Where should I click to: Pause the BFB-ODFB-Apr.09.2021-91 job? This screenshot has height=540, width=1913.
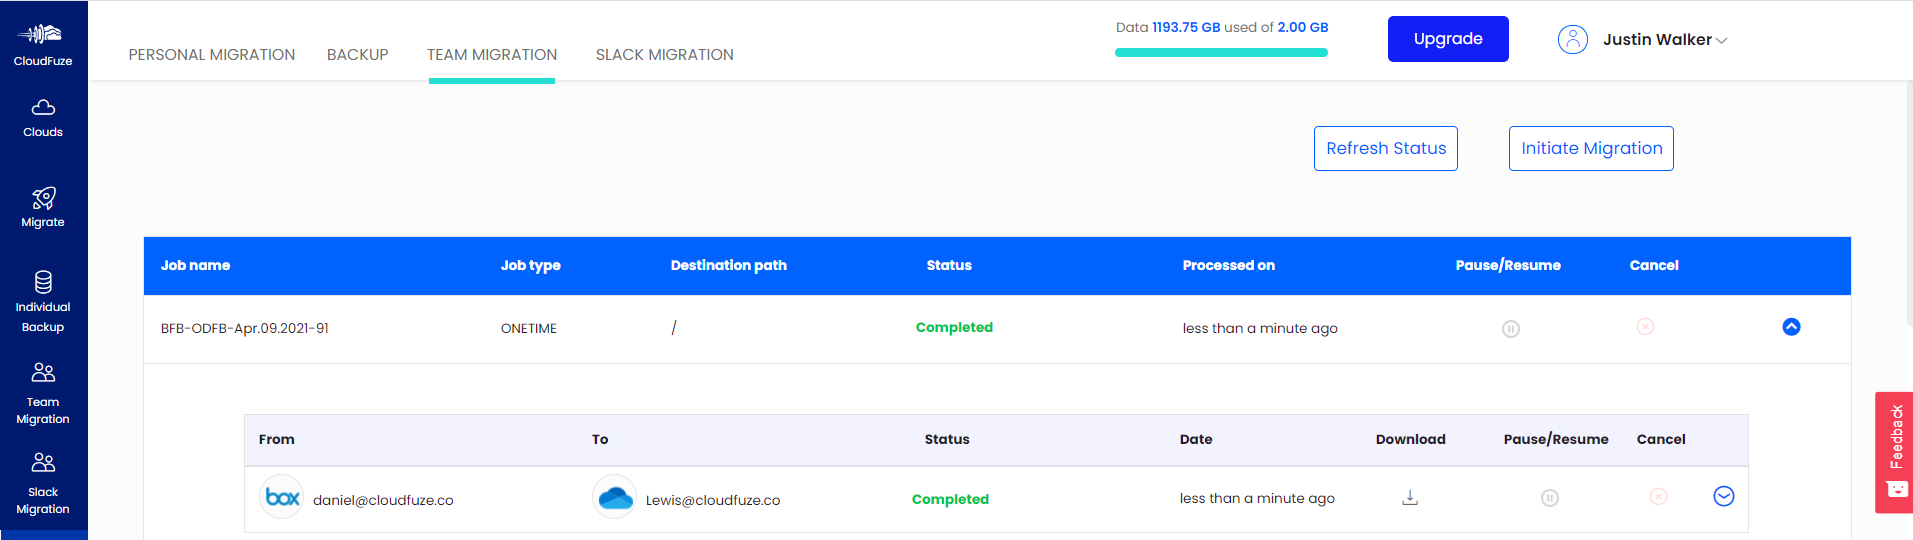pos(1510,329)
